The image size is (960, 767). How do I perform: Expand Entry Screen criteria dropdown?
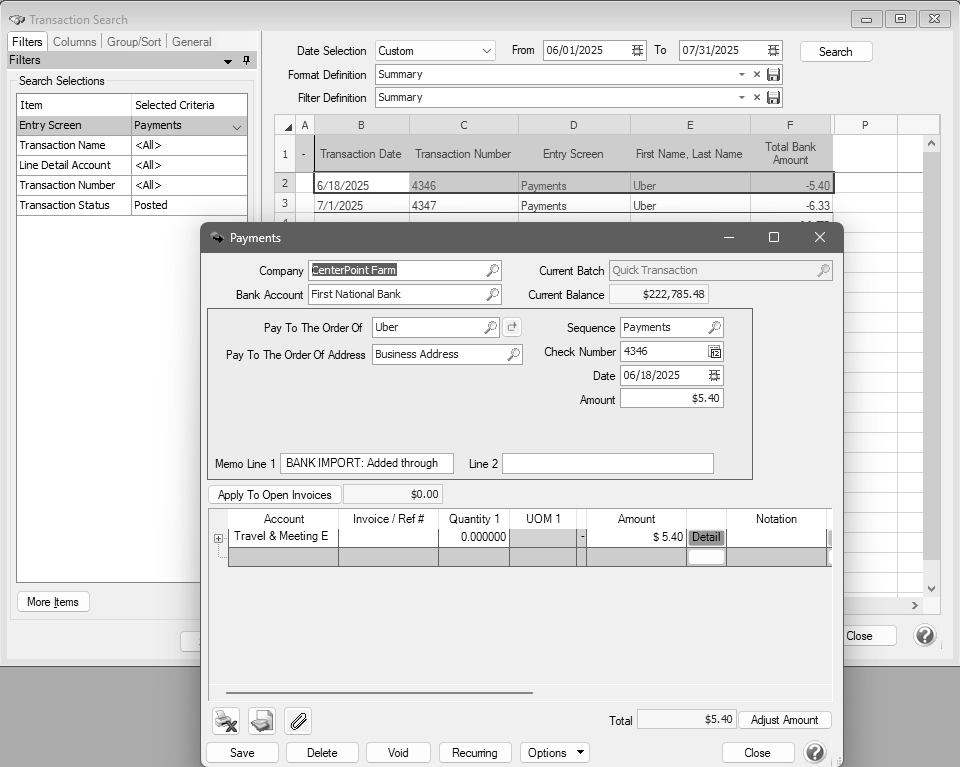237,126
